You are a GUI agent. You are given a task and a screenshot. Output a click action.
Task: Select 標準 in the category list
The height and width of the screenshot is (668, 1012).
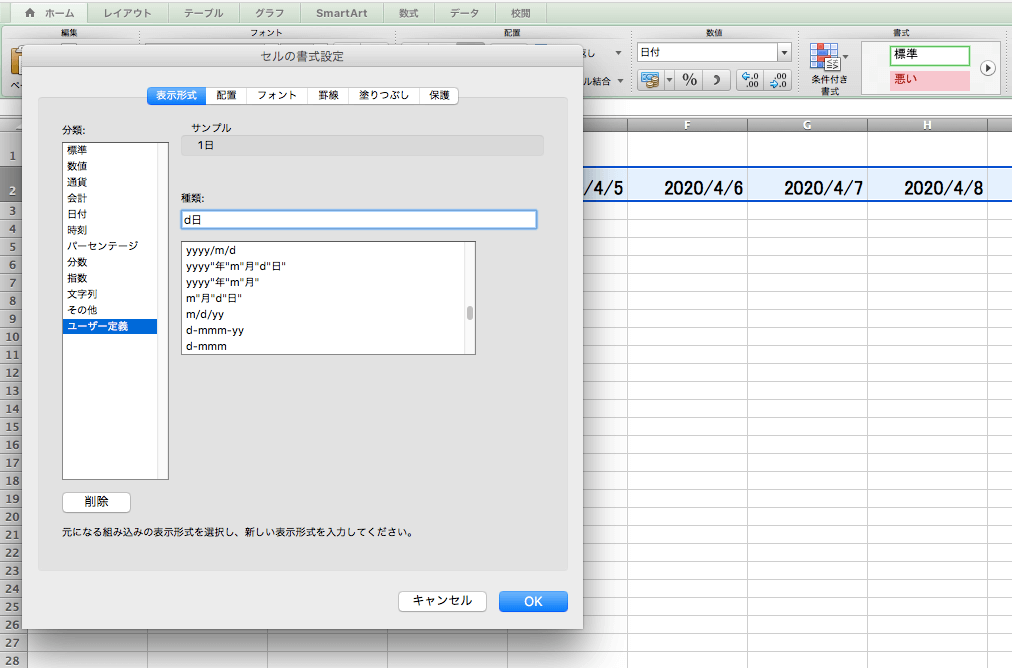pos(110,150)
